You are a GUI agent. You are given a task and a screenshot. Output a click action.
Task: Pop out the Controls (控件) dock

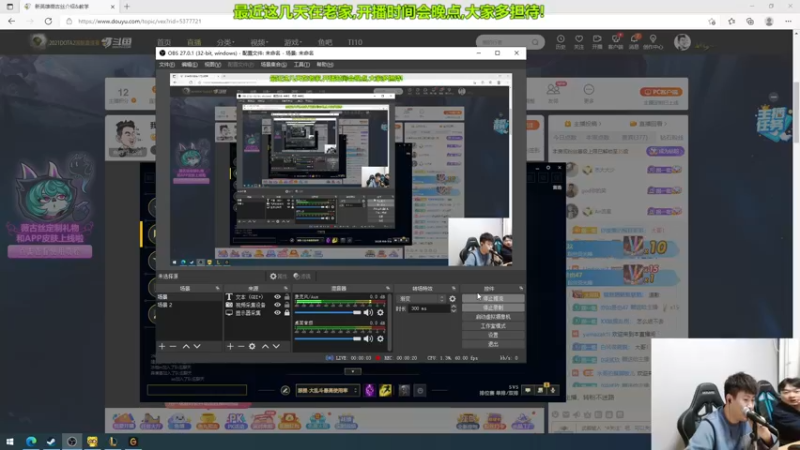(x=521, y=289)
